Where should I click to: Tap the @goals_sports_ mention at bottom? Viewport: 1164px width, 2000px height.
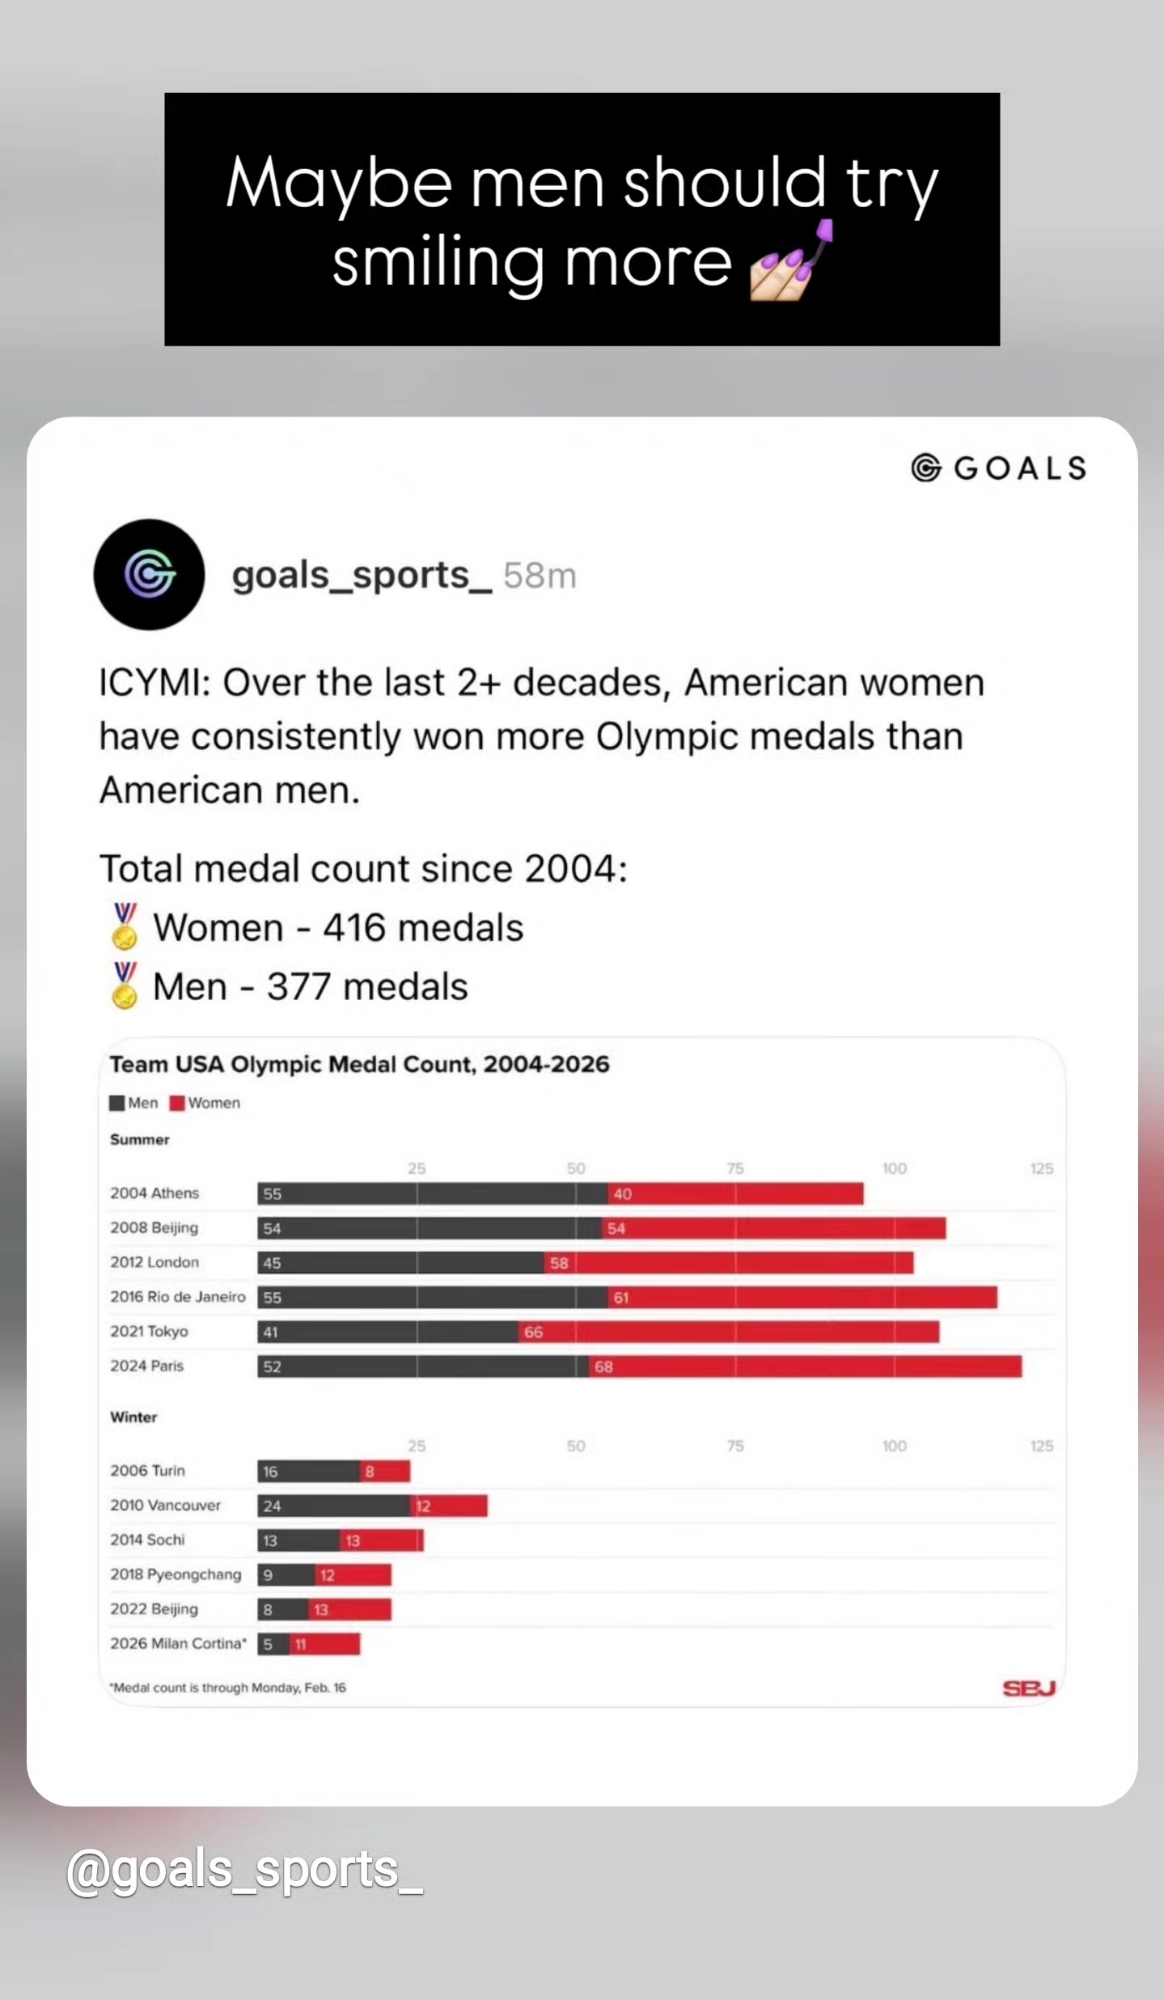[x=244, y=1869]
